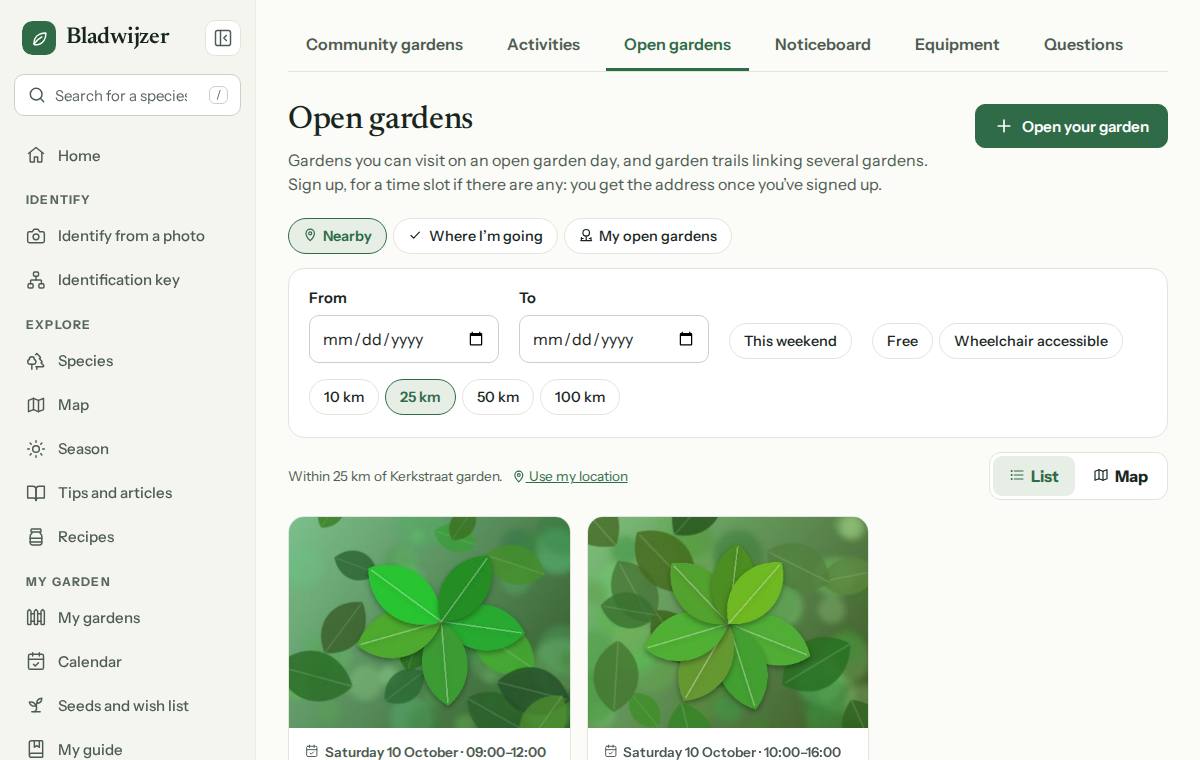Click the To date input field
This screenshot has height=760, width=1200.
pos(614,340)
